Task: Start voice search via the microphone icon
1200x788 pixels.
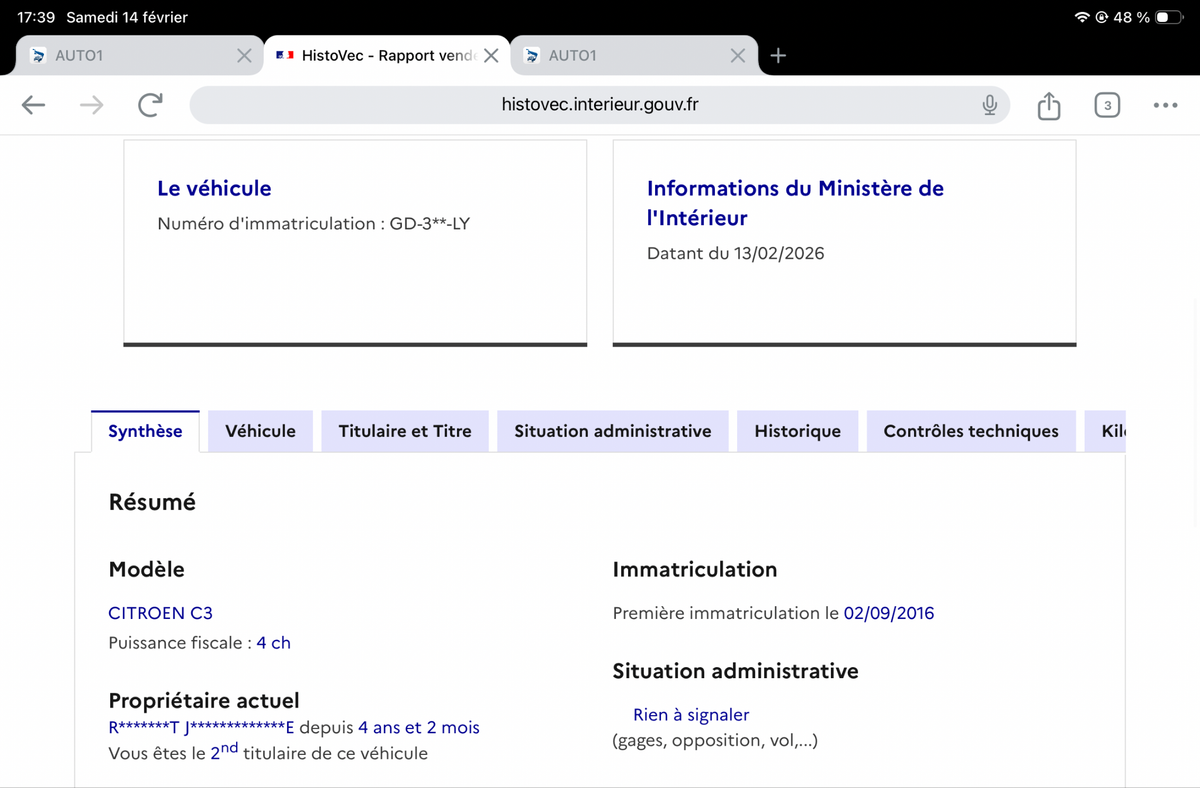Action: coord(989,104)
